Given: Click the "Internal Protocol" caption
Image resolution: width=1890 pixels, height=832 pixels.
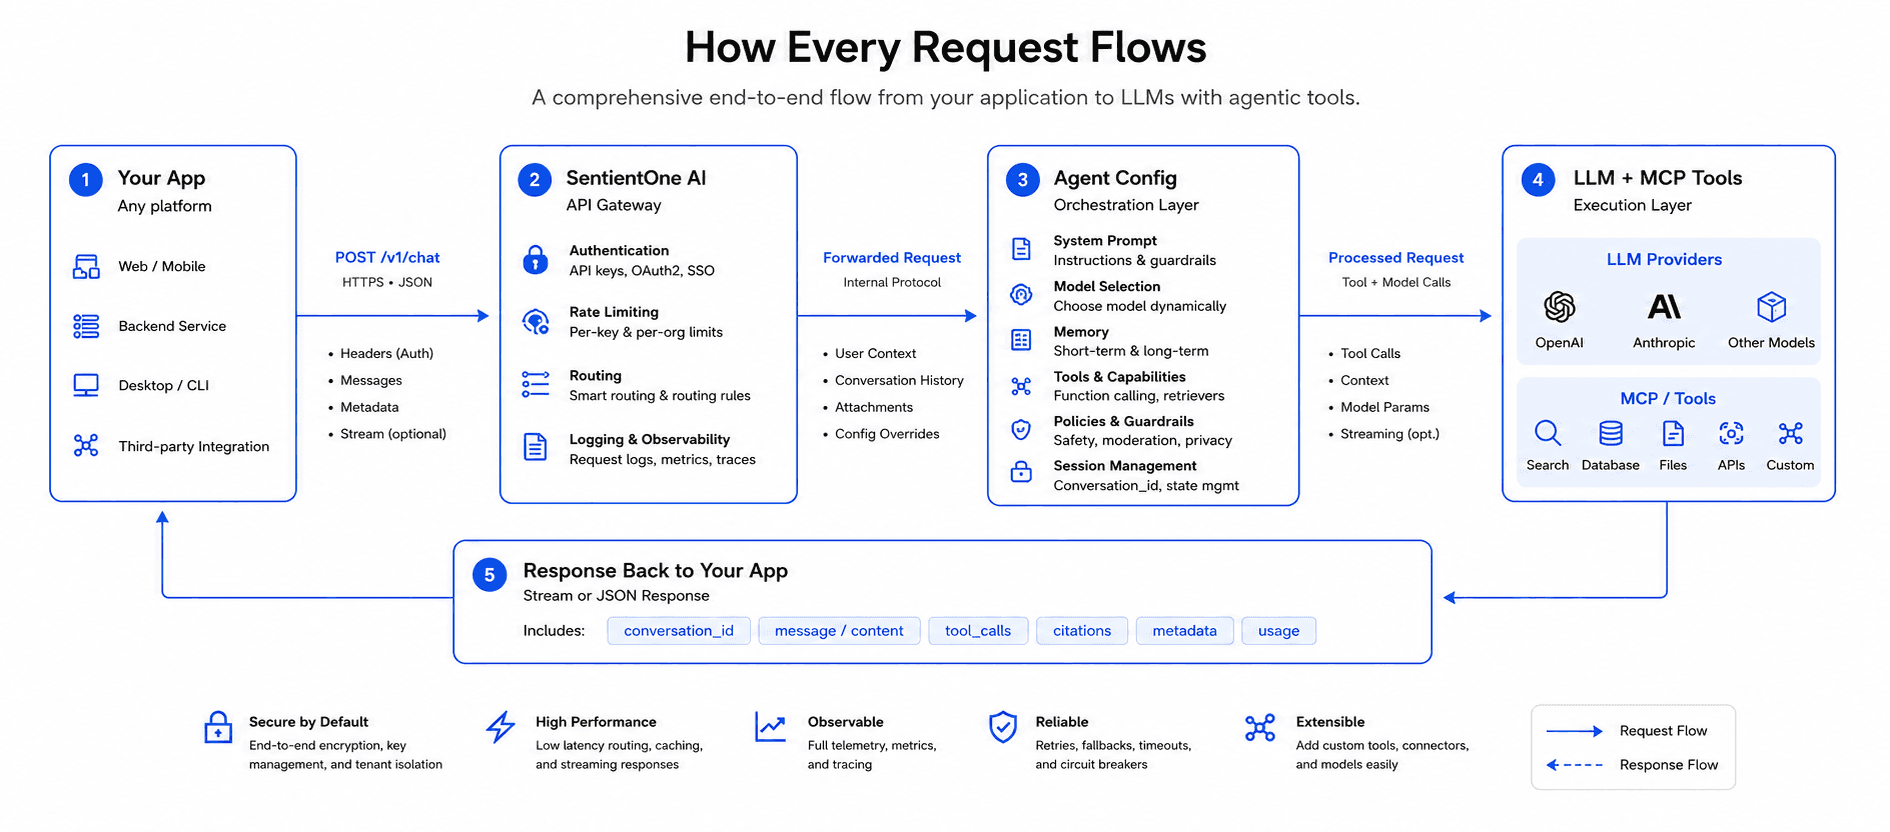Looking at the screenshot, I should point(892,283).
